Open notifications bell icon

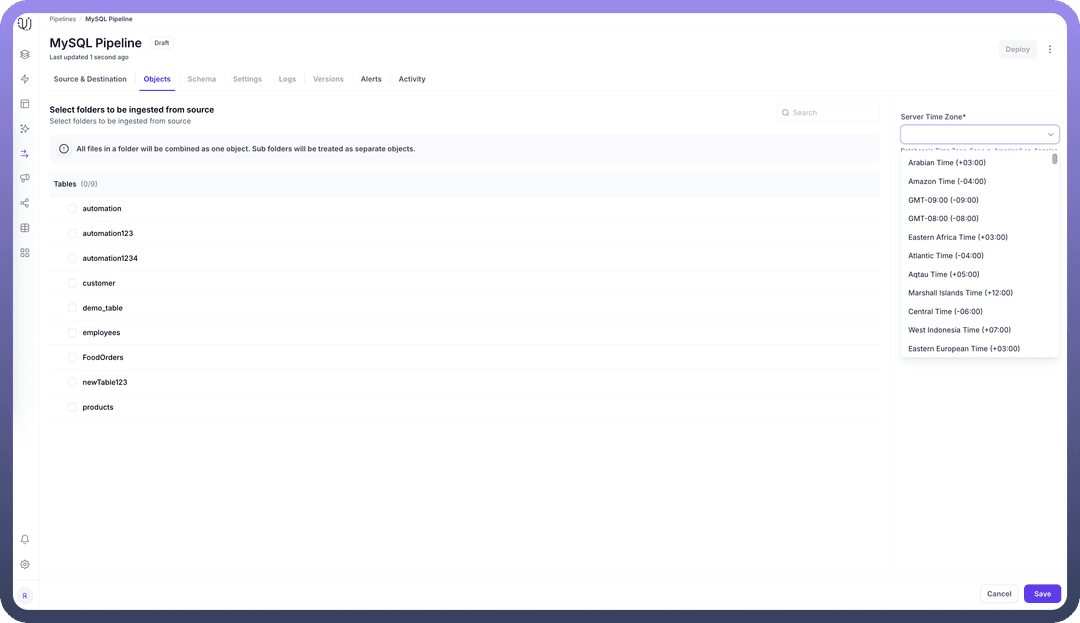pos(25,540)
